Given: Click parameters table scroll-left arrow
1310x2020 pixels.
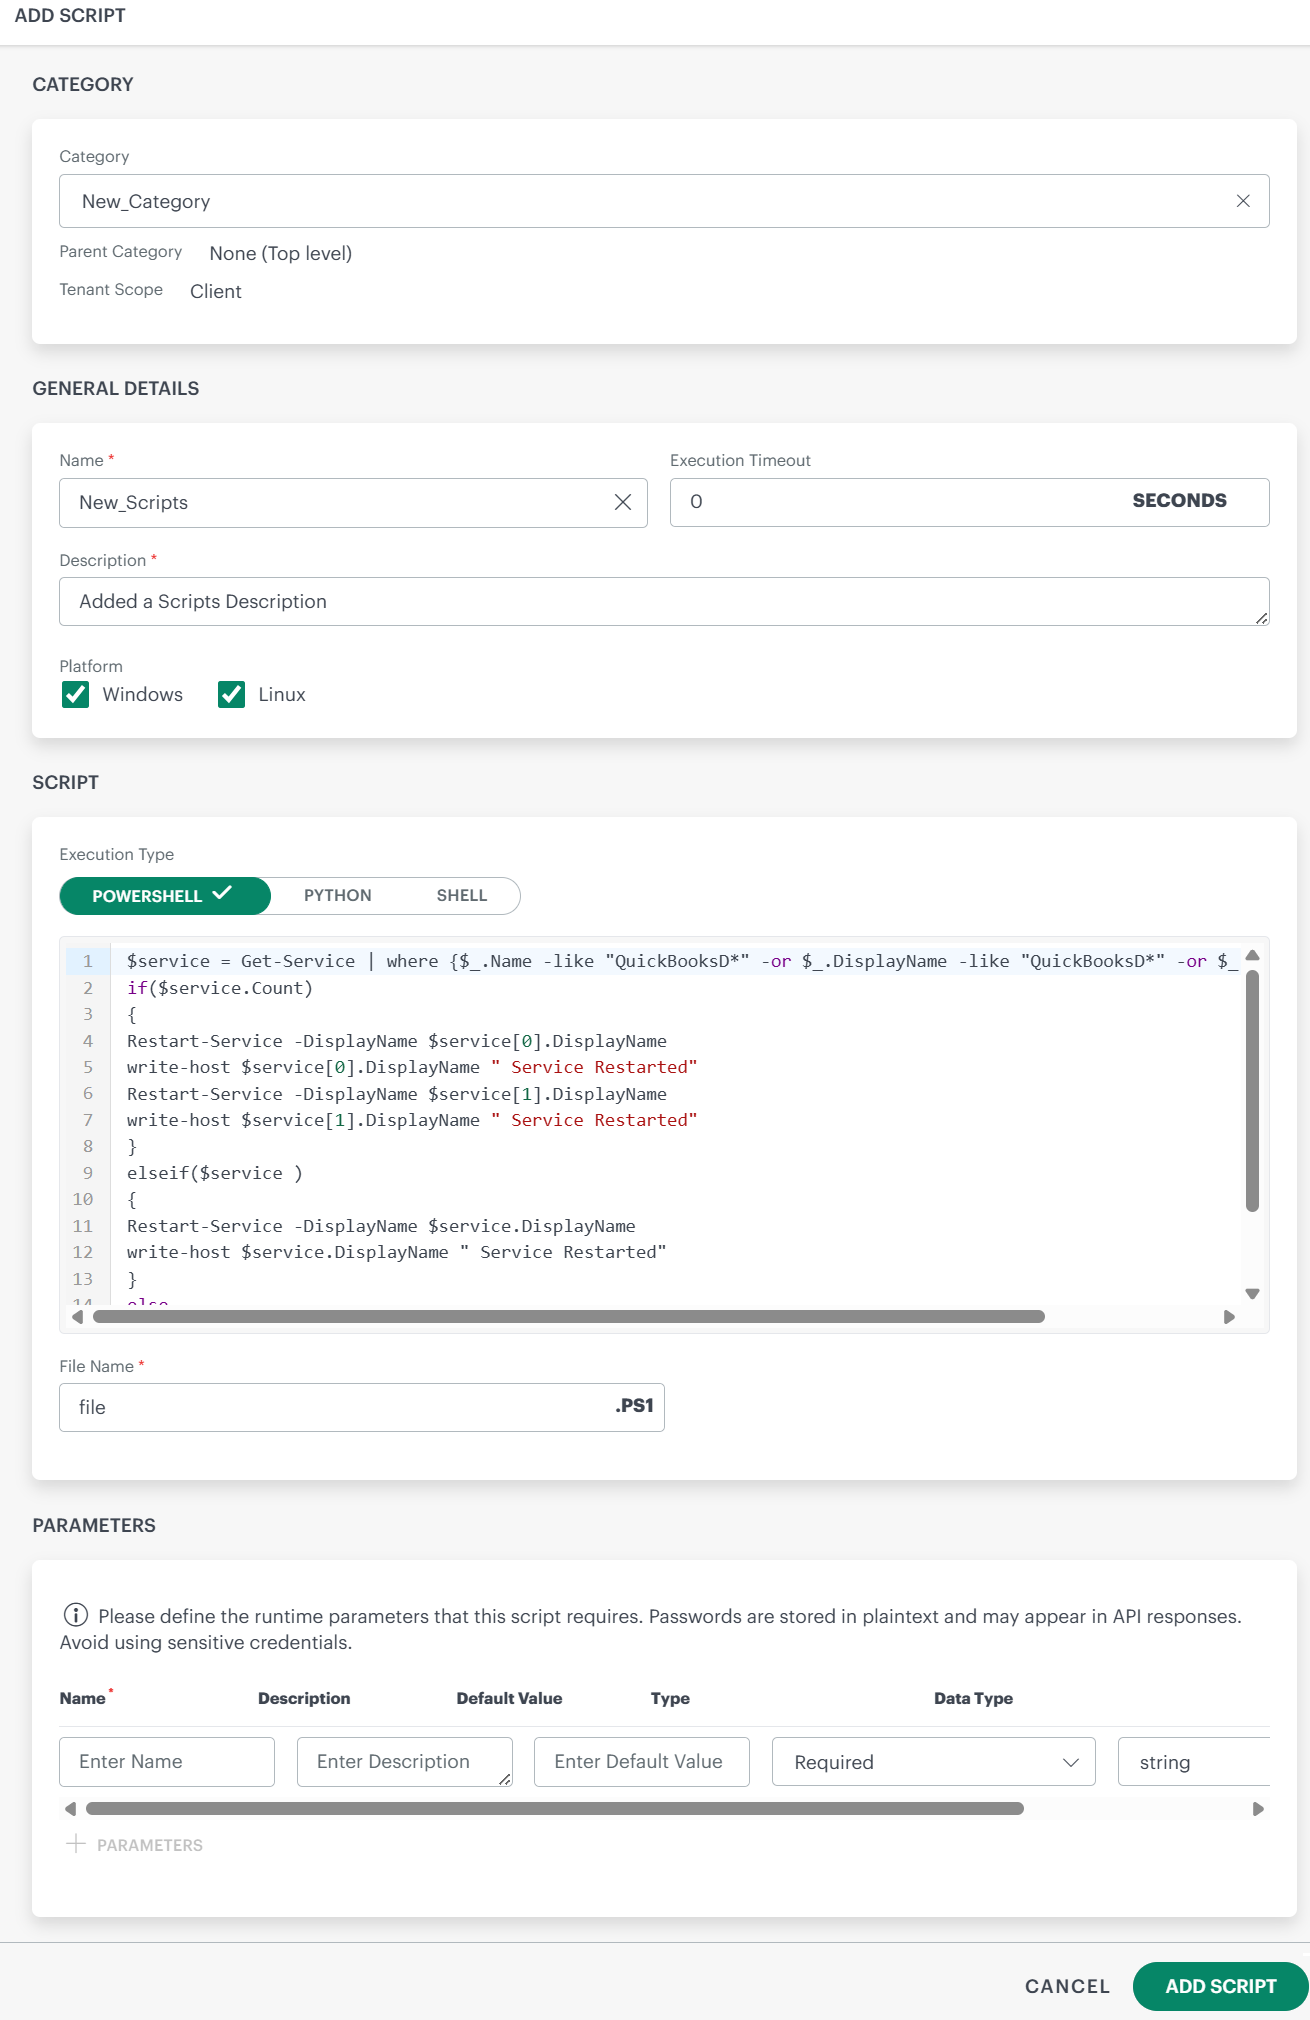Looking at the screenshot, I should 70,1809.
